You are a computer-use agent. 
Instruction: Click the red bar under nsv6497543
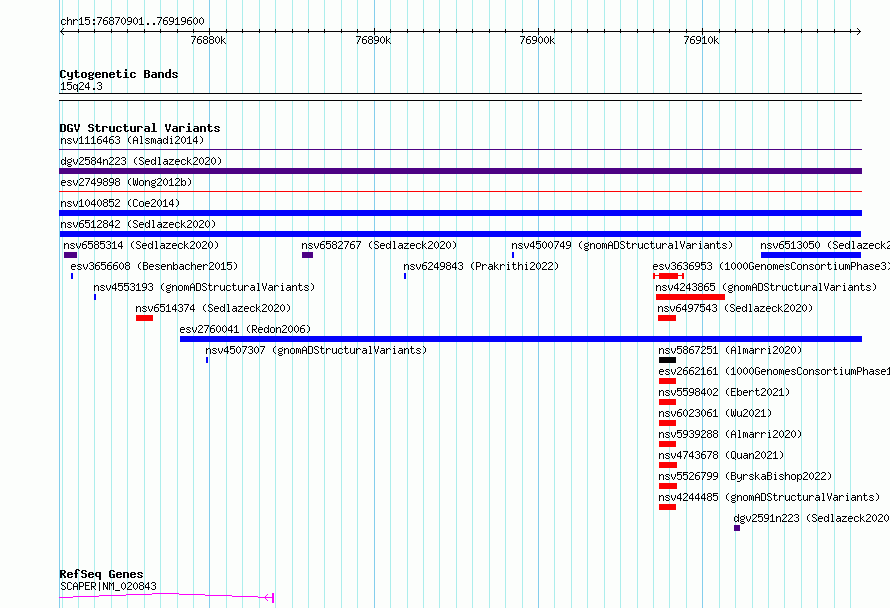(667, 318)
